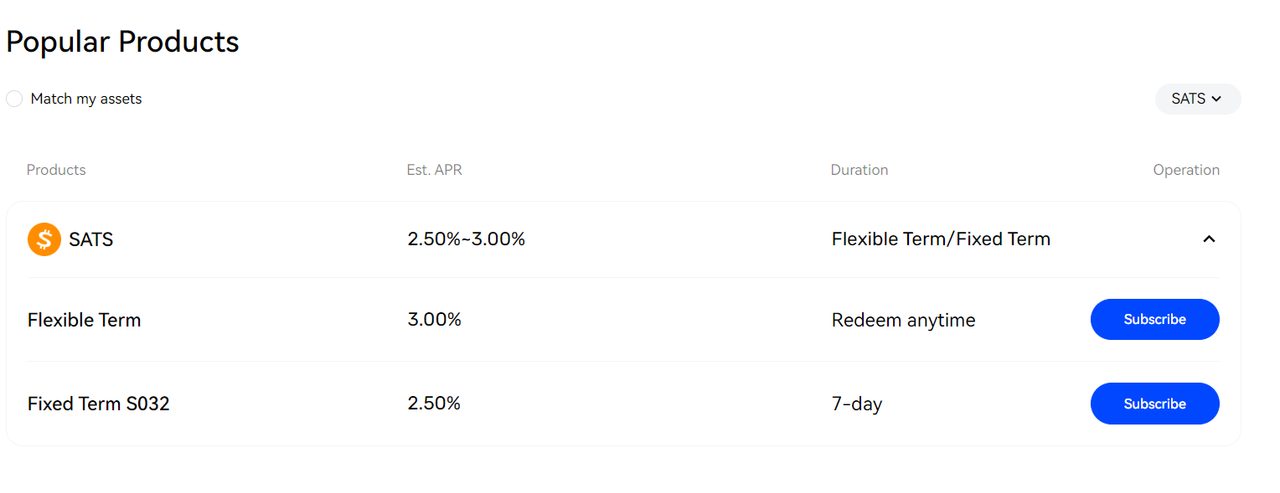Collapse the SATS product row chevron
1280x493 pixels.
tap(1209, 239)
